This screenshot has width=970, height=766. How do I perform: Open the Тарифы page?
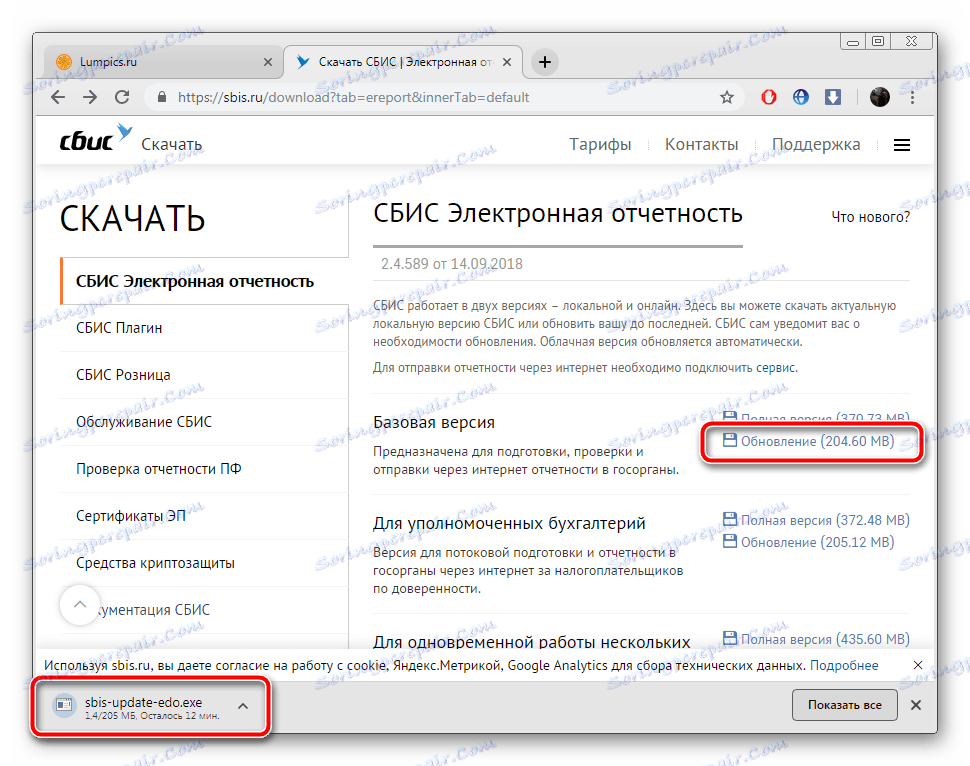600,144
